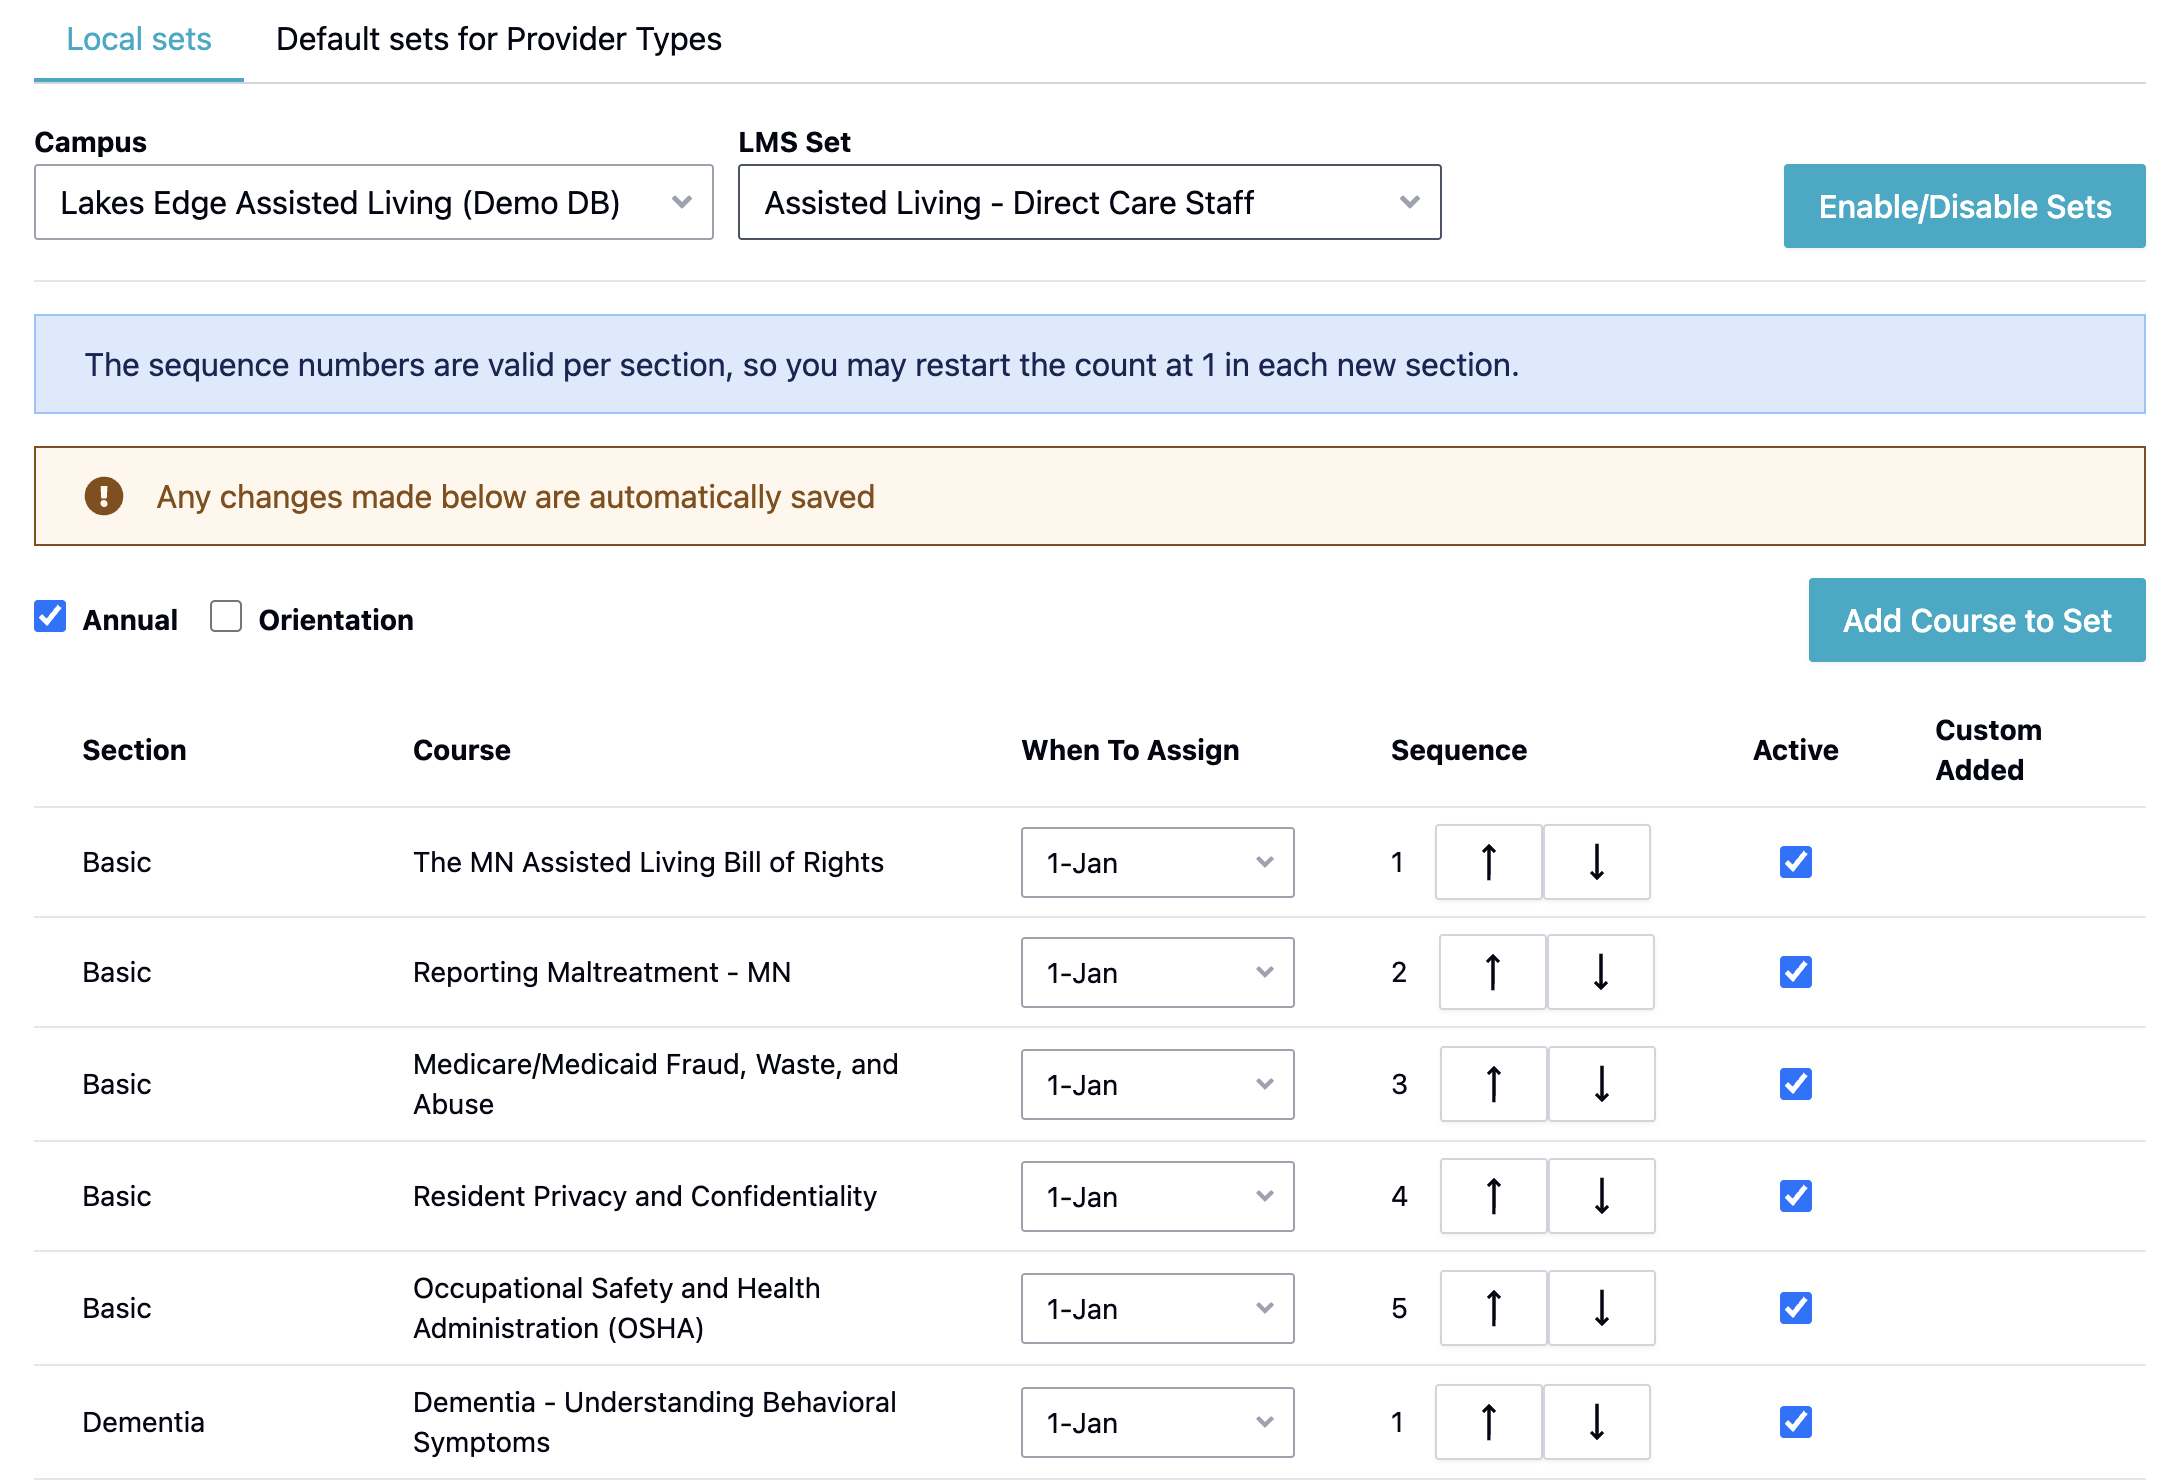Switch to Default sets for Provider Types
The image size is (2182, 1484).
click(498, 40)
